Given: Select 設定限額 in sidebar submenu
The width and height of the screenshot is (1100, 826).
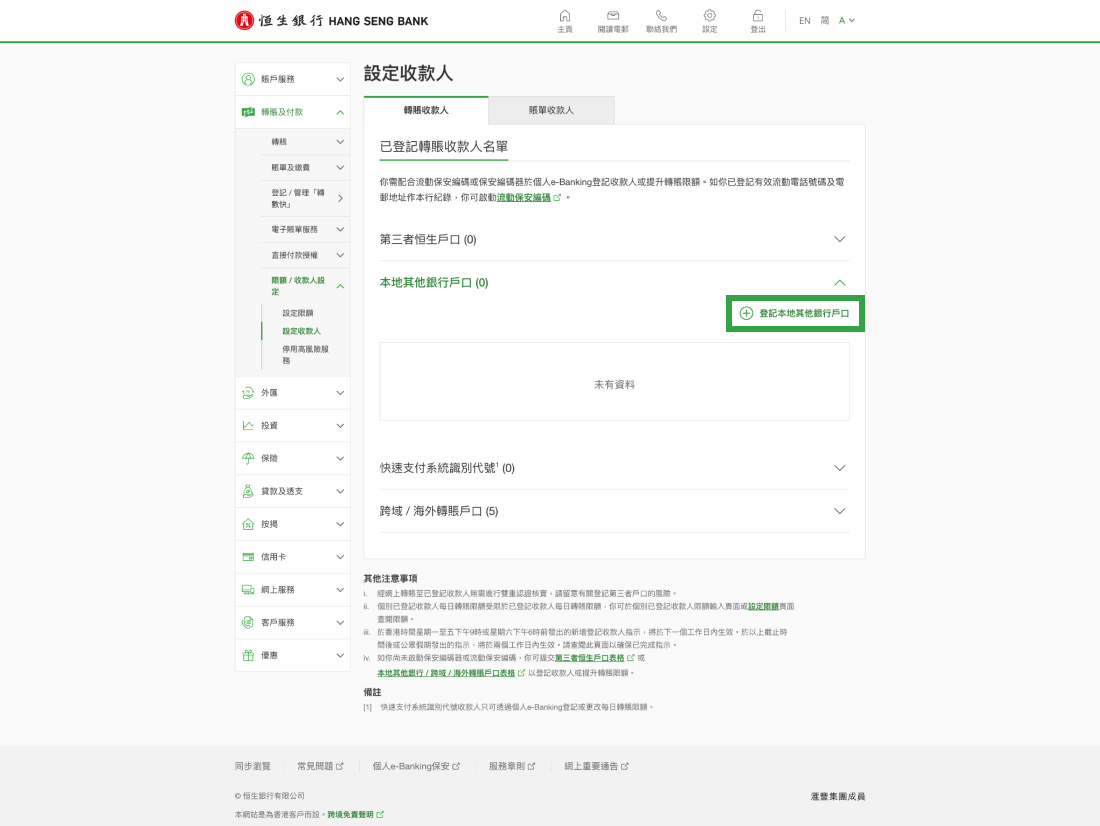Looking at the screenshot, I should coord(298,313).
